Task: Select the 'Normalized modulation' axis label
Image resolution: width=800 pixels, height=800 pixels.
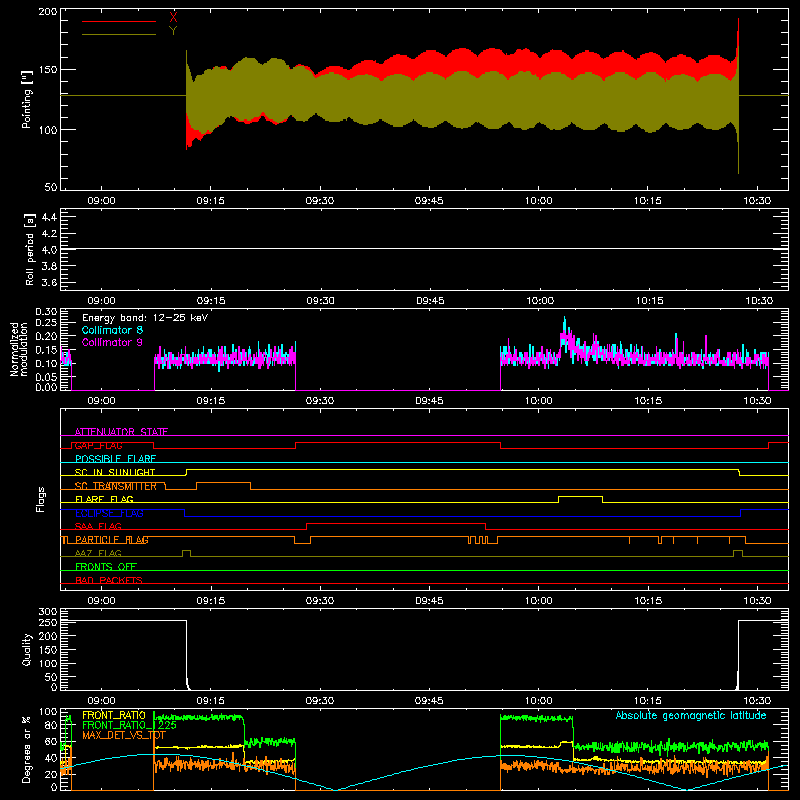Action: pyautogui.click(x=19, y=349)
